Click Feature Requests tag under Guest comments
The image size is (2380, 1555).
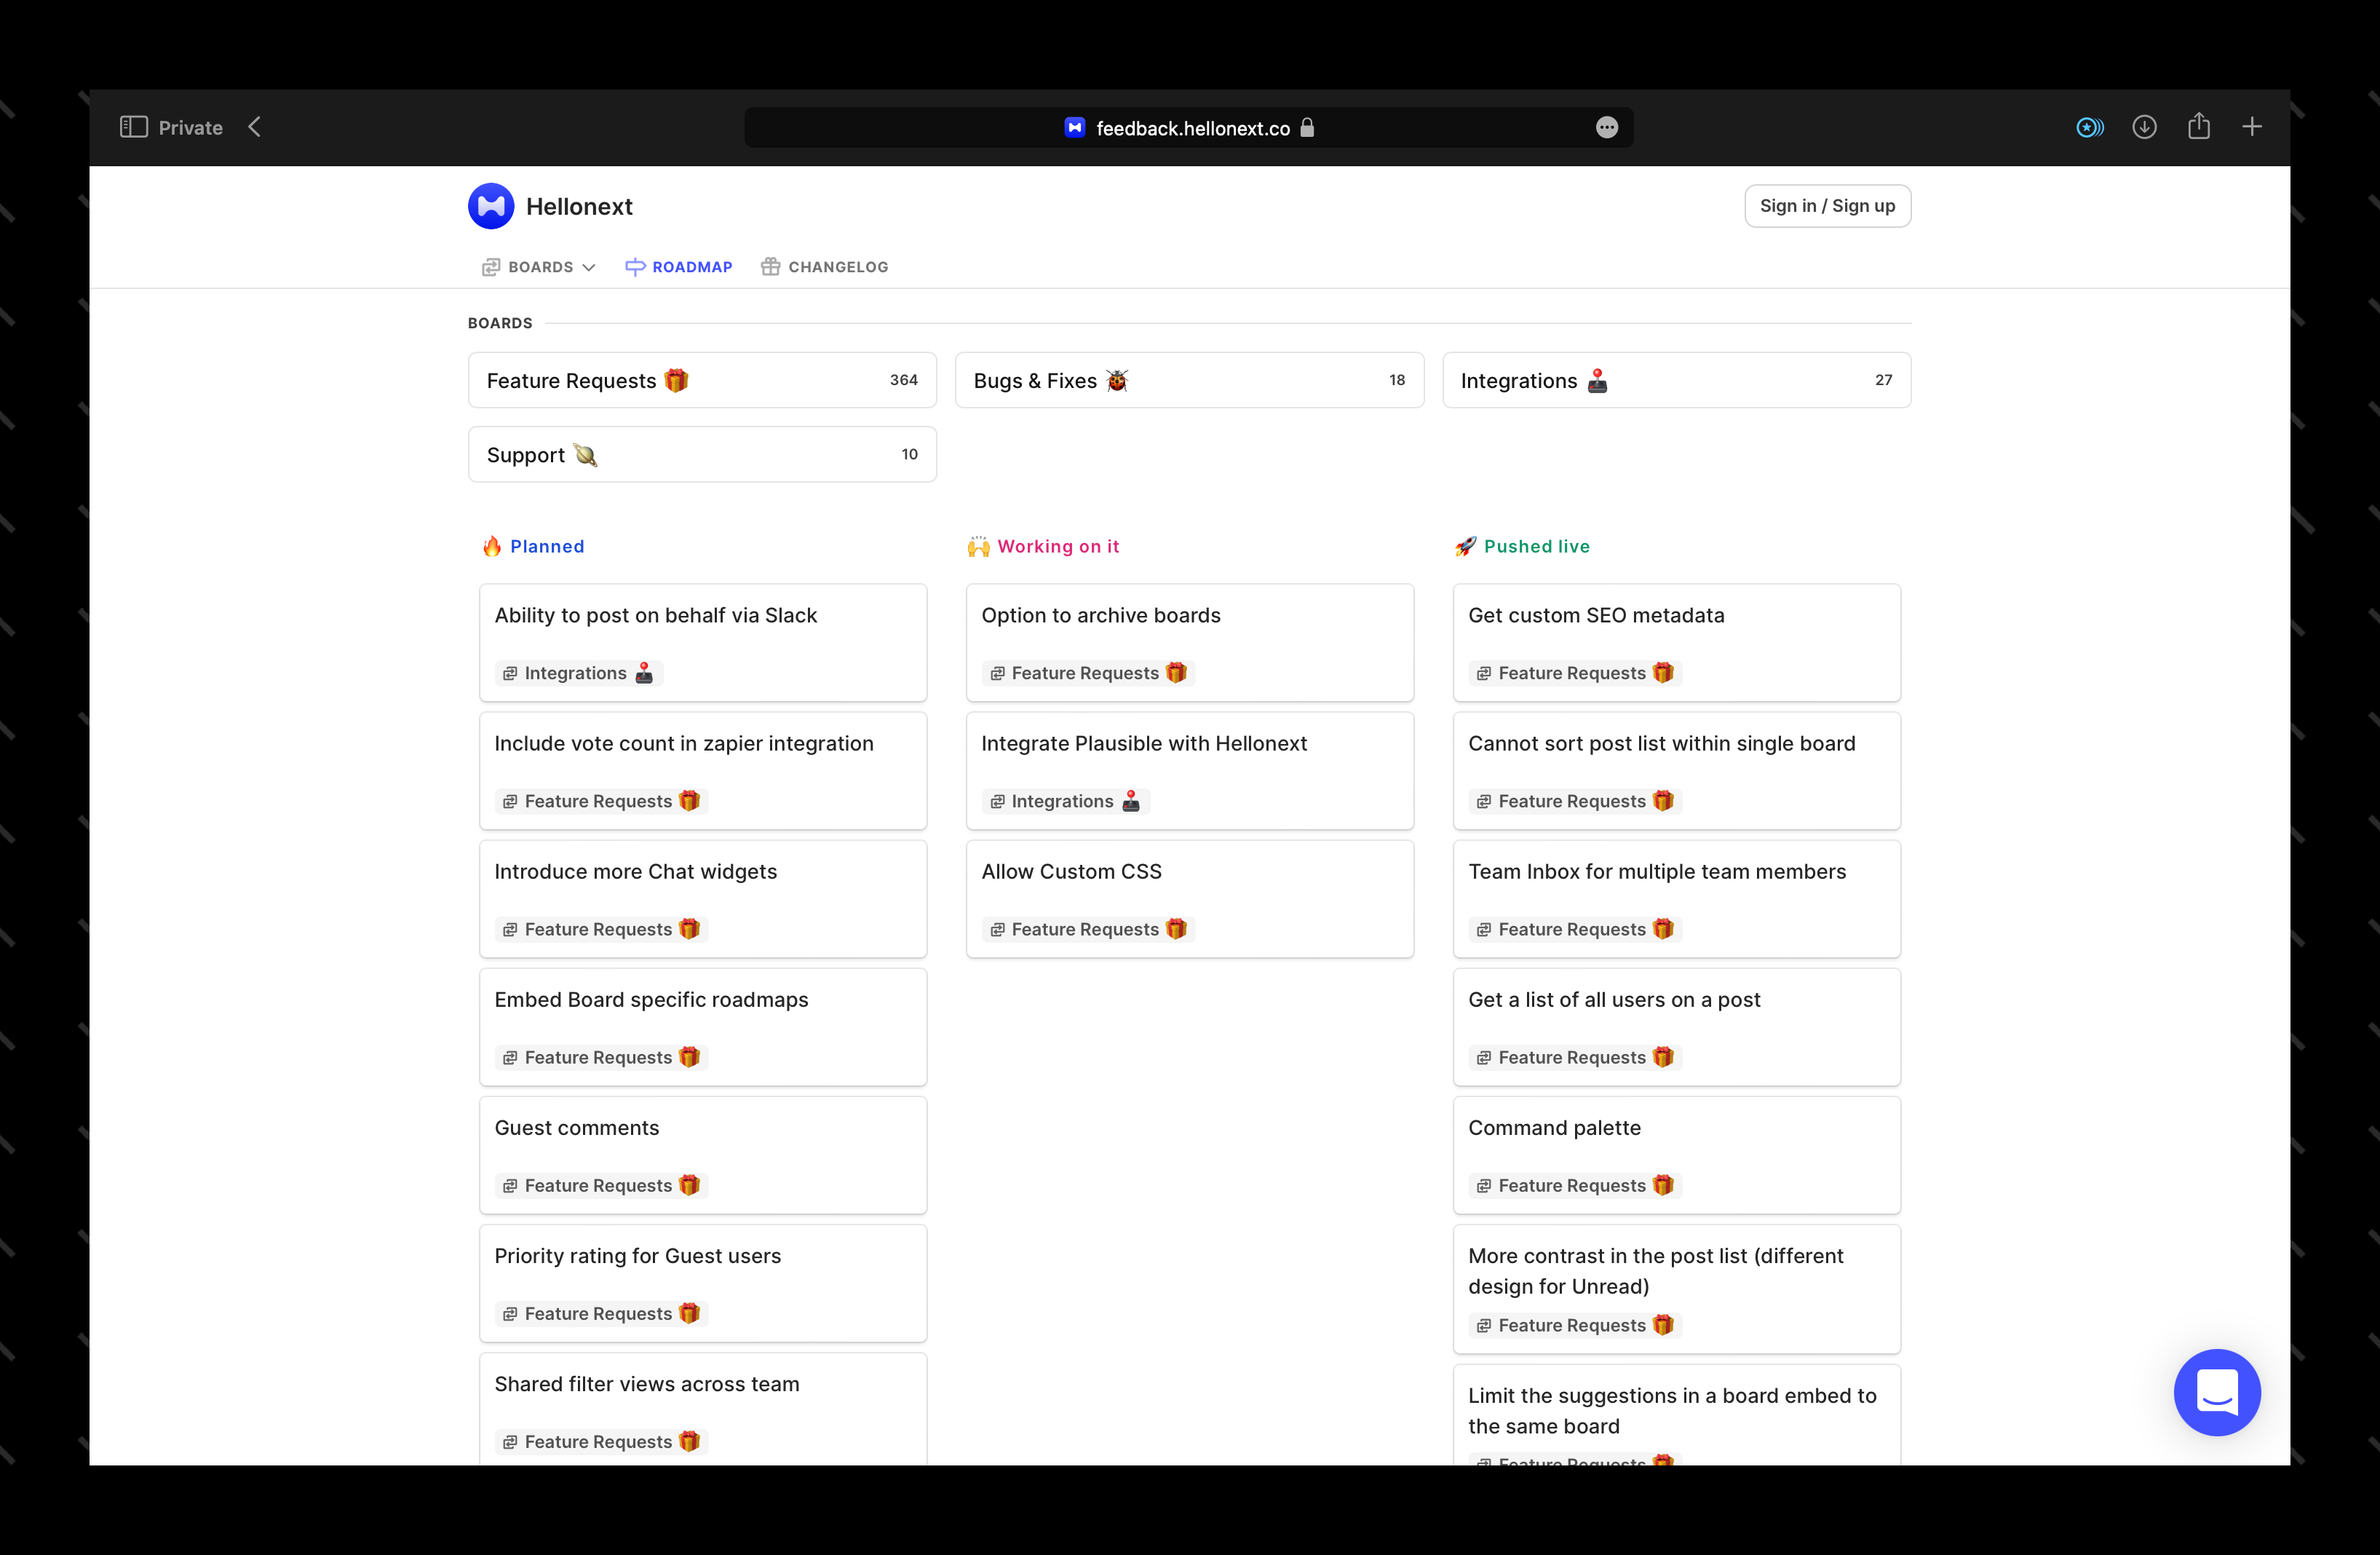[x=601, y=1185]
